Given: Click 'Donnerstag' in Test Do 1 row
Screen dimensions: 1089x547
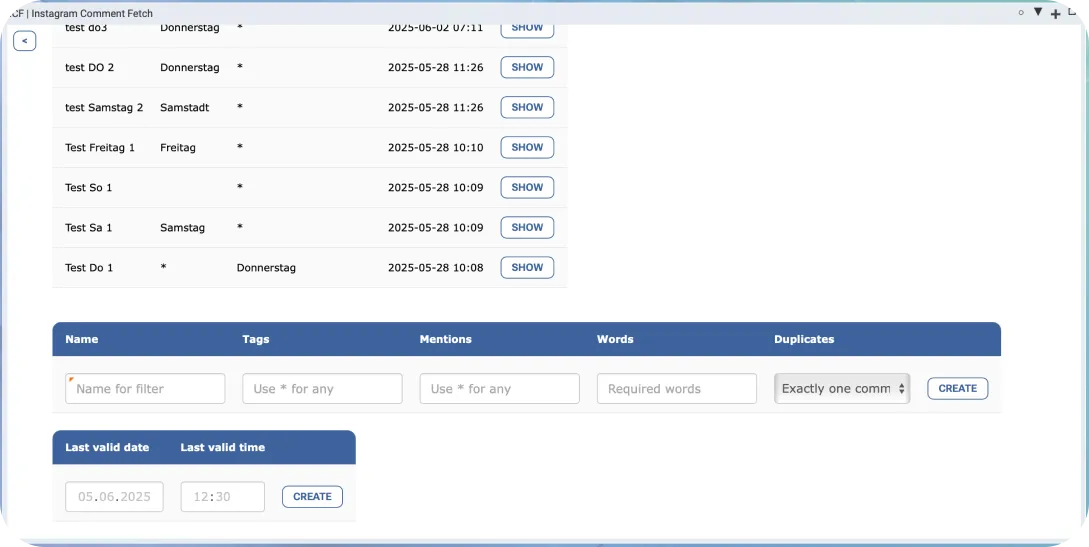Looking at the screenshot, I should click(x=266, y=268).
